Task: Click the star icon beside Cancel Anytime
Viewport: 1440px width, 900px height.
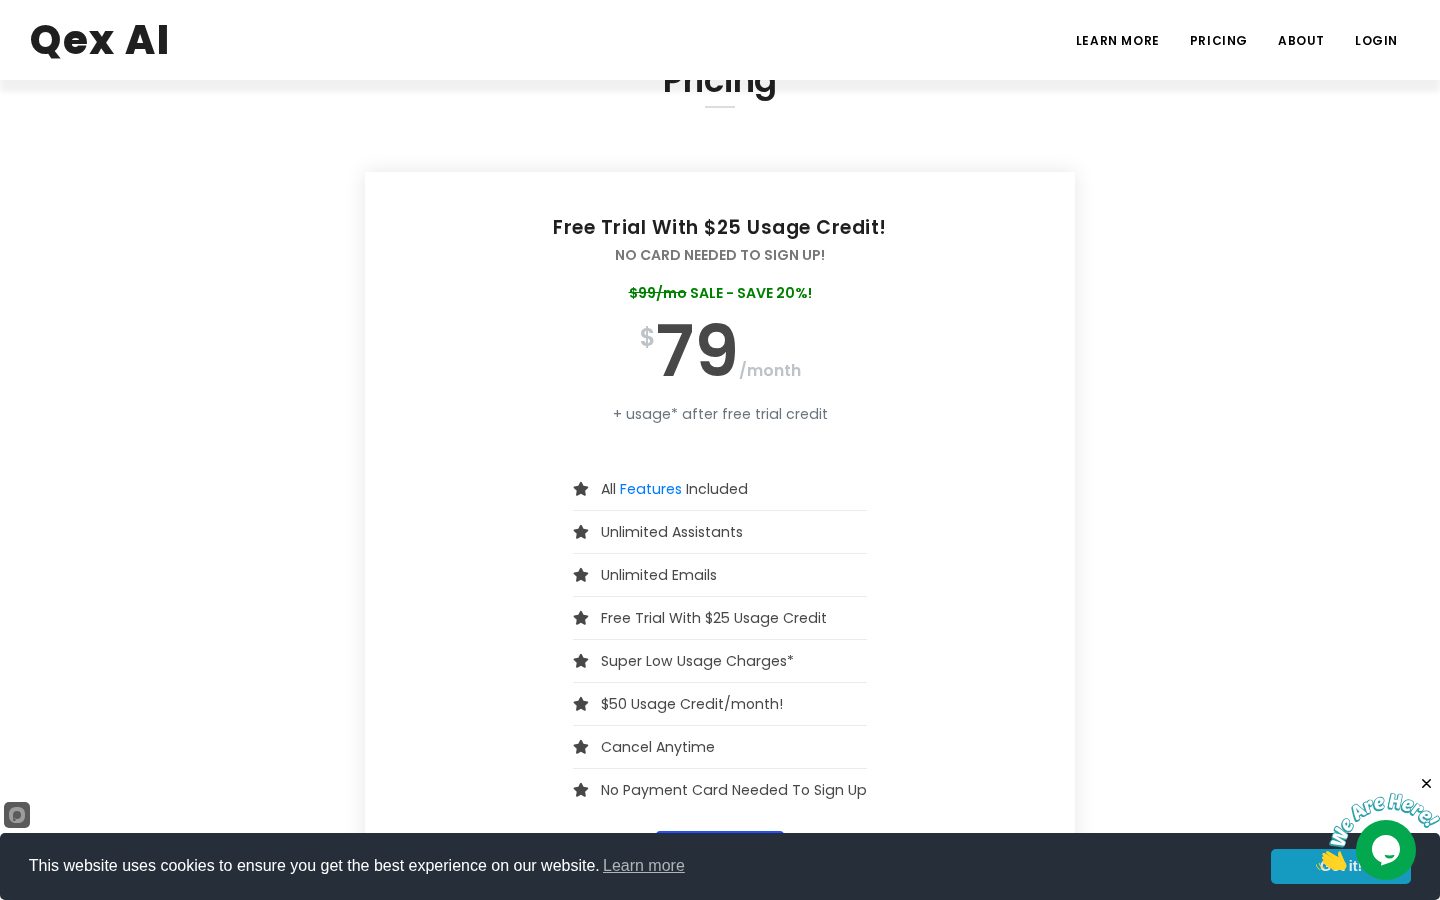Action: (581, 747)
